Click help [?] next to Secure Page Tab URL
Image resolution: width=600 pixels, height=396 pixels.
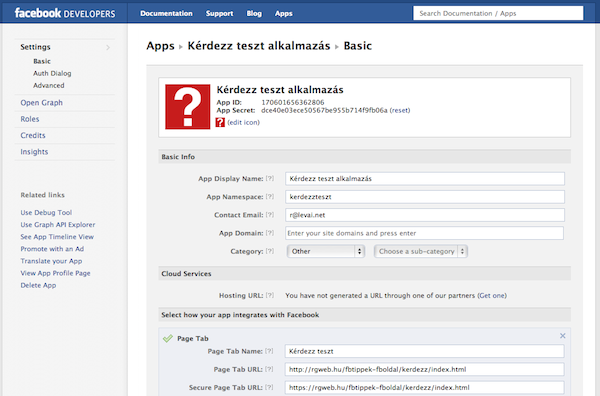click(269, 387)
